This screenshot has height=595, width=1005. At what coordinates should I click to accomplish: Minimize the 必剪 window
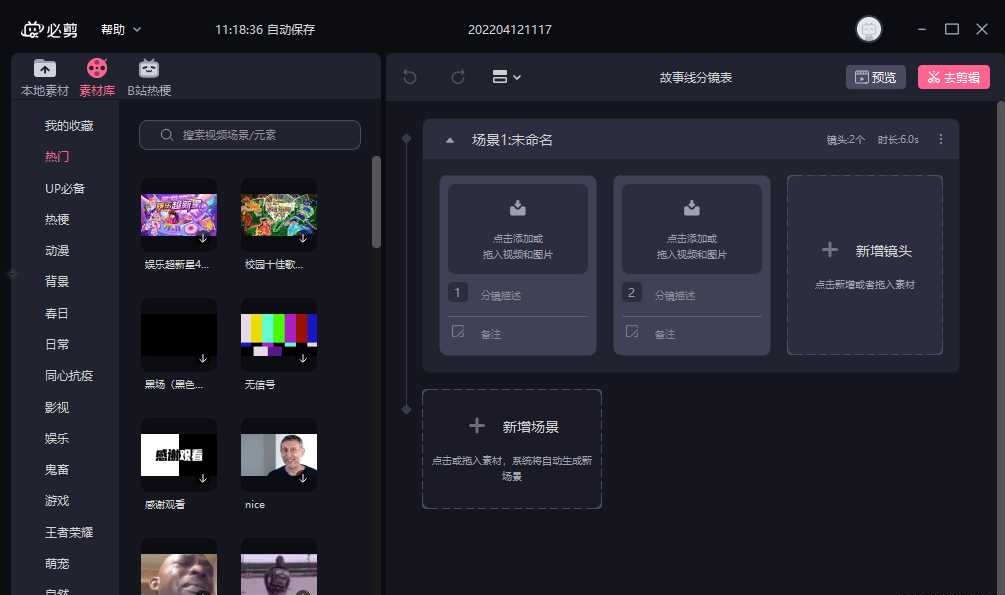[x=922, y=29]
